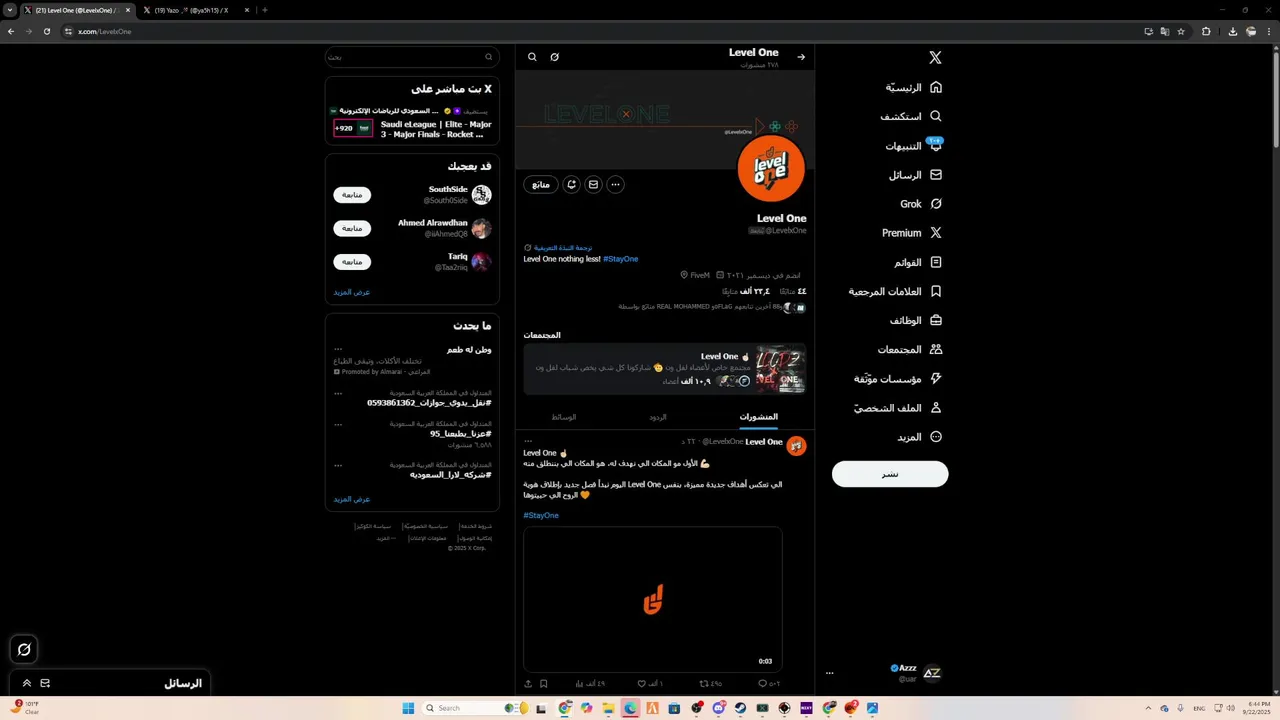This screenshot has width=1280, height=720.
Task: Open the profile more options ellipsis button
Action: coord(615,184)
